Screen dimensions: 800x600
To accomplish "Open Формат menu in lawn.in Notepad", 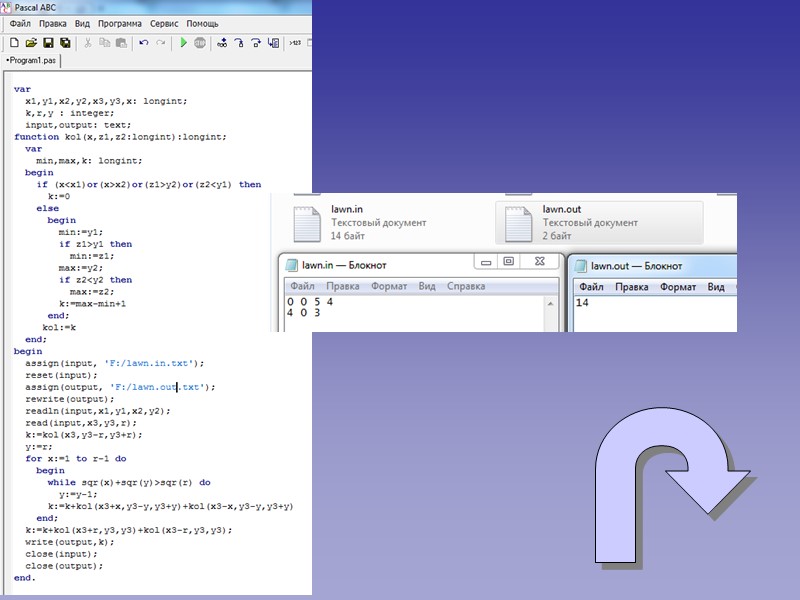I will tap(389, 286).
